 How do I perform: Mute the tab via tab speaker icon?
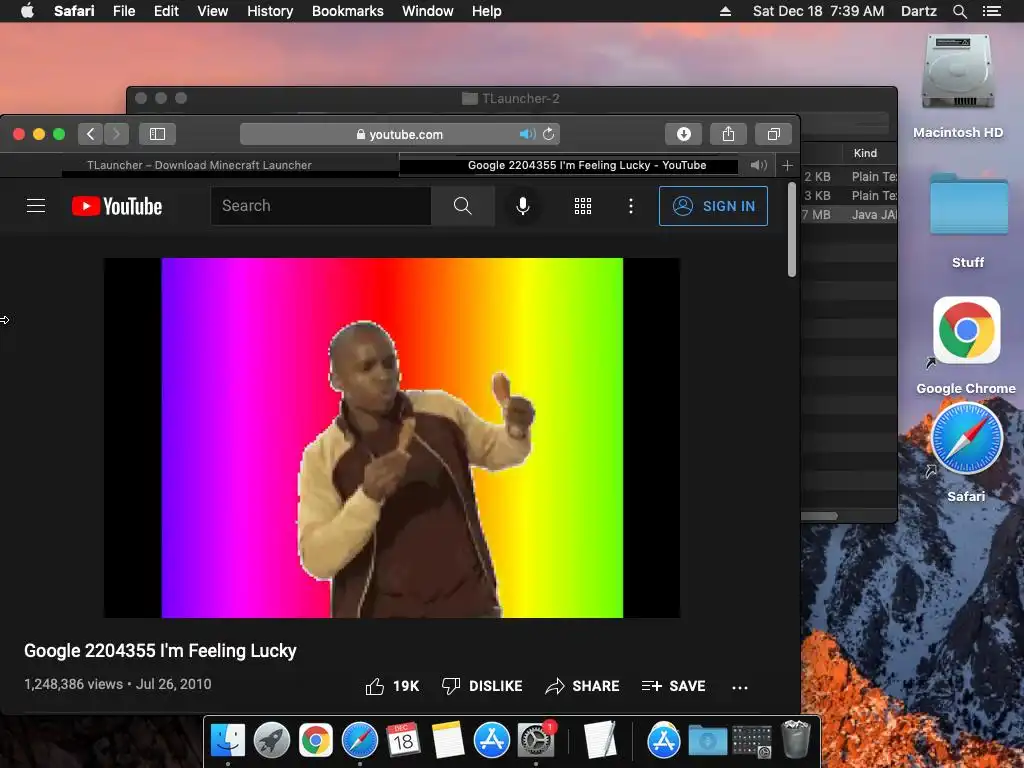coord(758,165)
